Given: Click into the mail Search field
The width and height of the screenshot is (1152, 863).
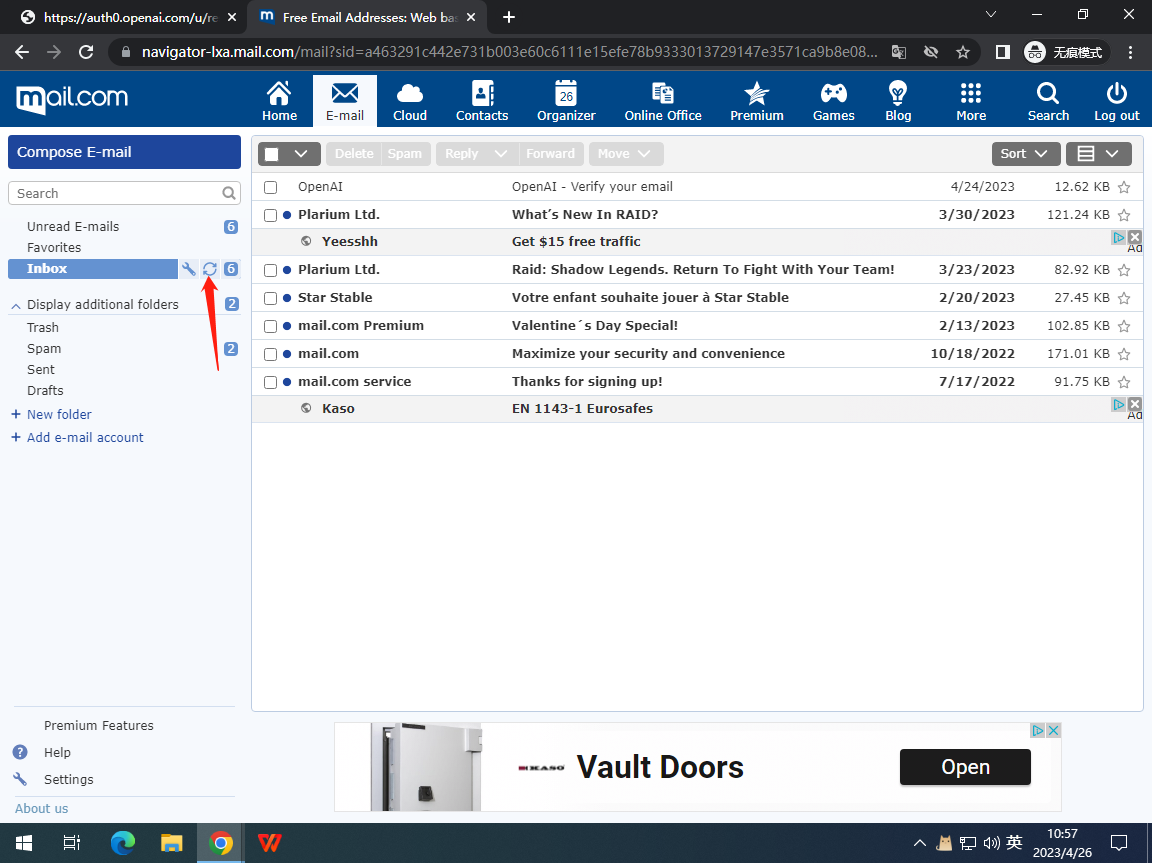Looking at the screenshot, I should [116, 193].
